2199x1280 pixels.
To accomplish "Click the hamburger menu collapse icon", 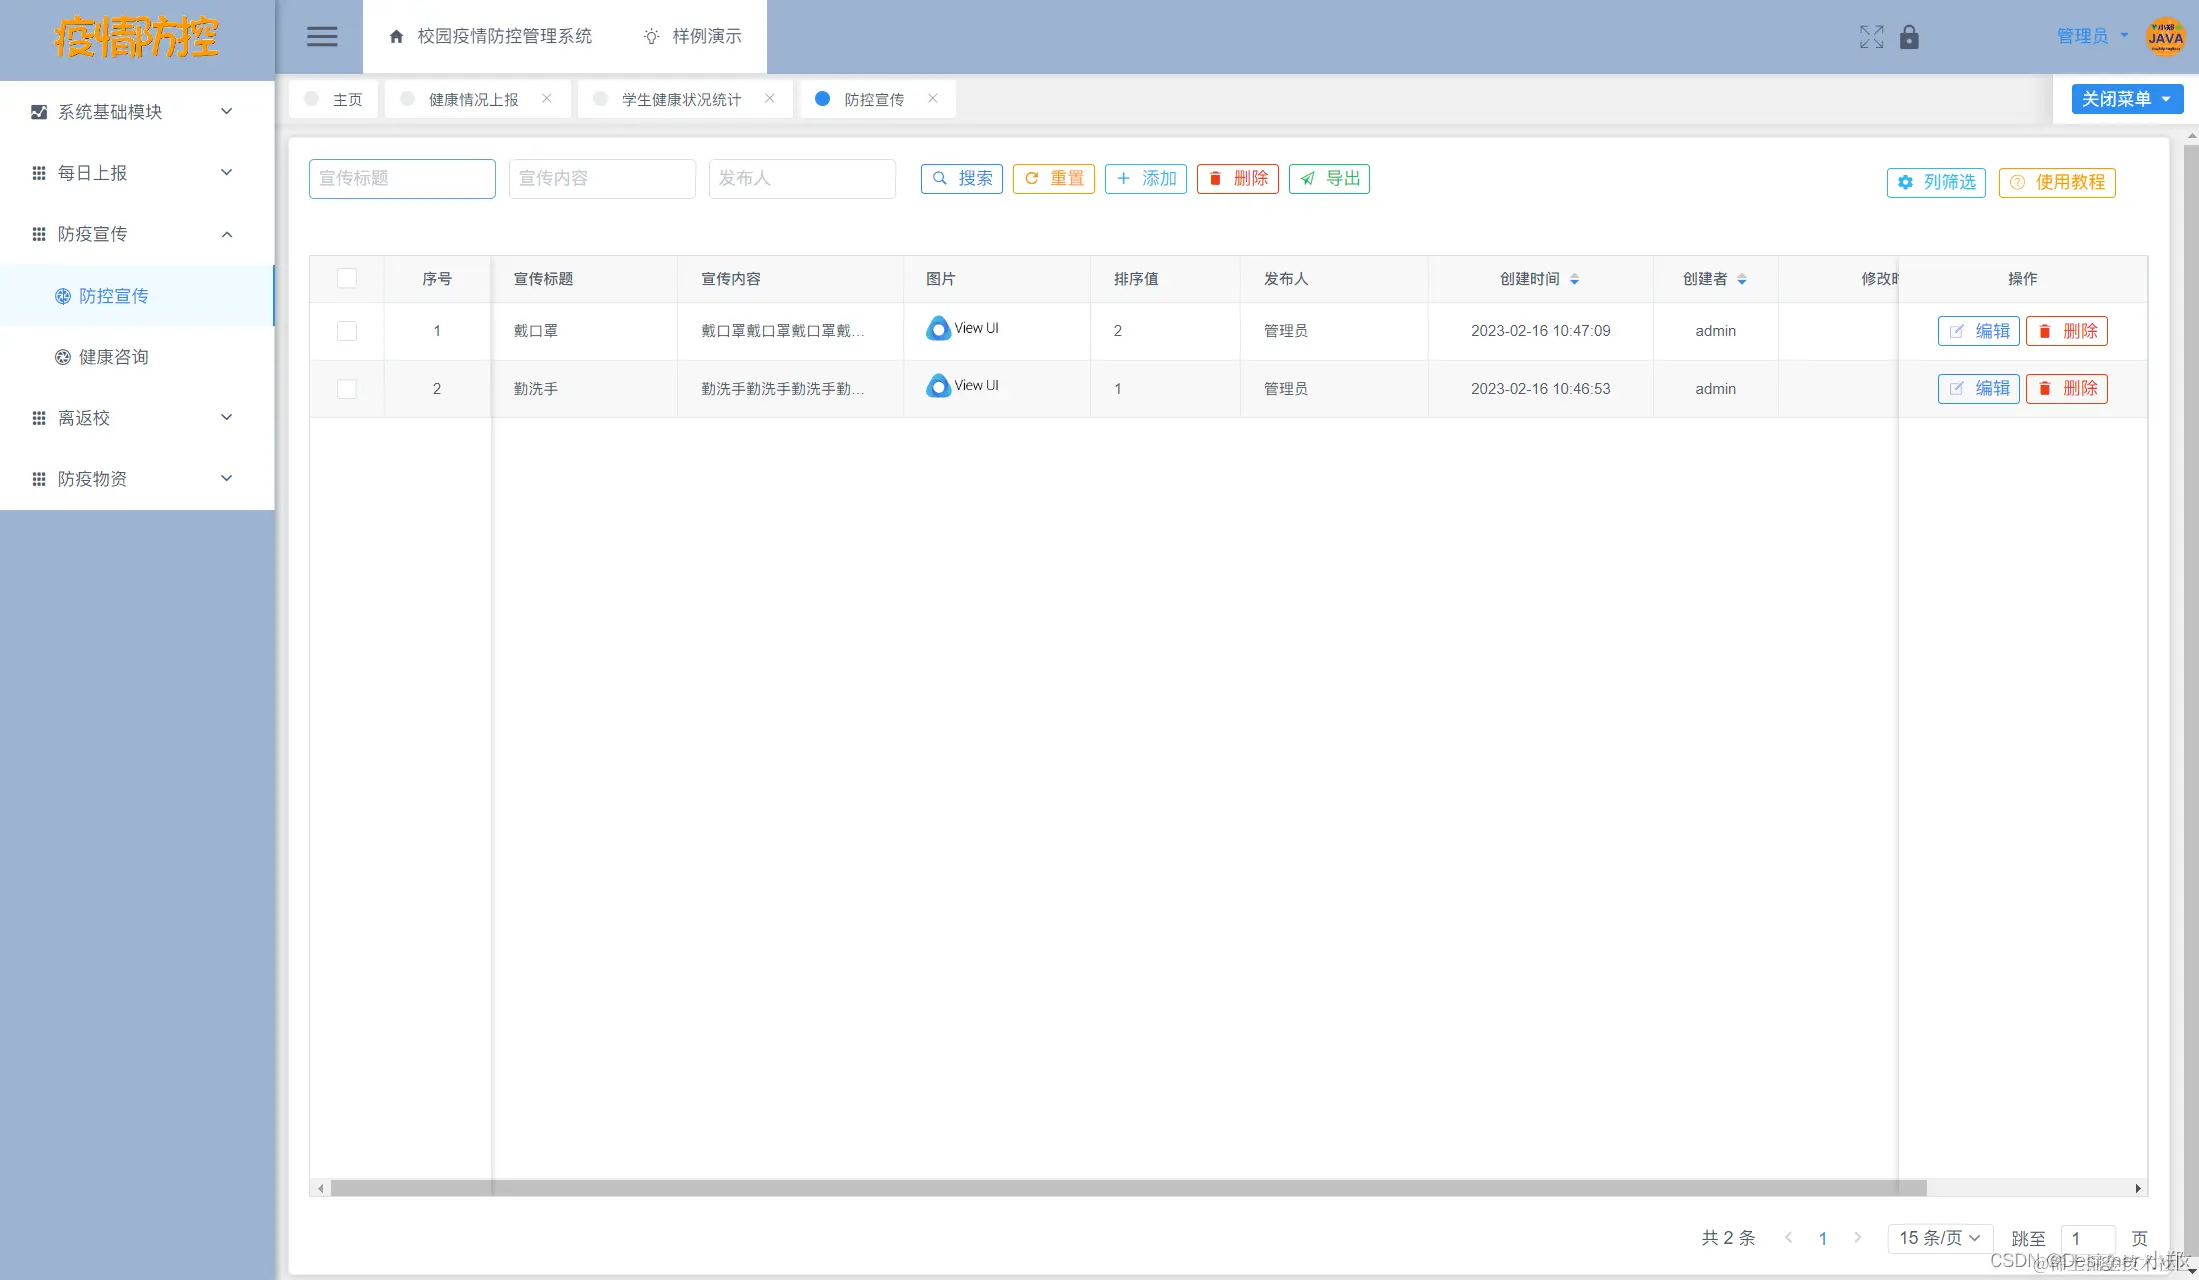I will (x=321, y=37).
